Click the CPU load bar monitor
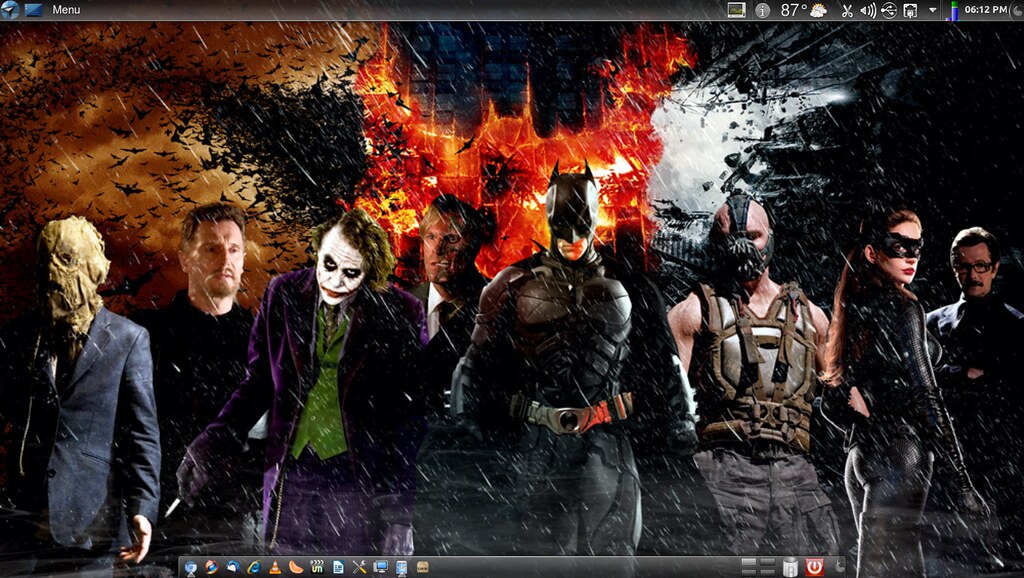The width and height of the screenshot is (1024, 578). tap(953, 11)
